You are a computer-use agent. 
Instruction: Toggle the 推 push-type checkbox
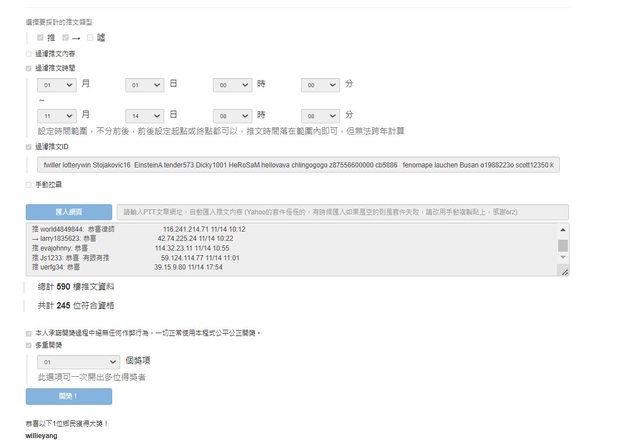pyautogui.click(x=40, y=37)
